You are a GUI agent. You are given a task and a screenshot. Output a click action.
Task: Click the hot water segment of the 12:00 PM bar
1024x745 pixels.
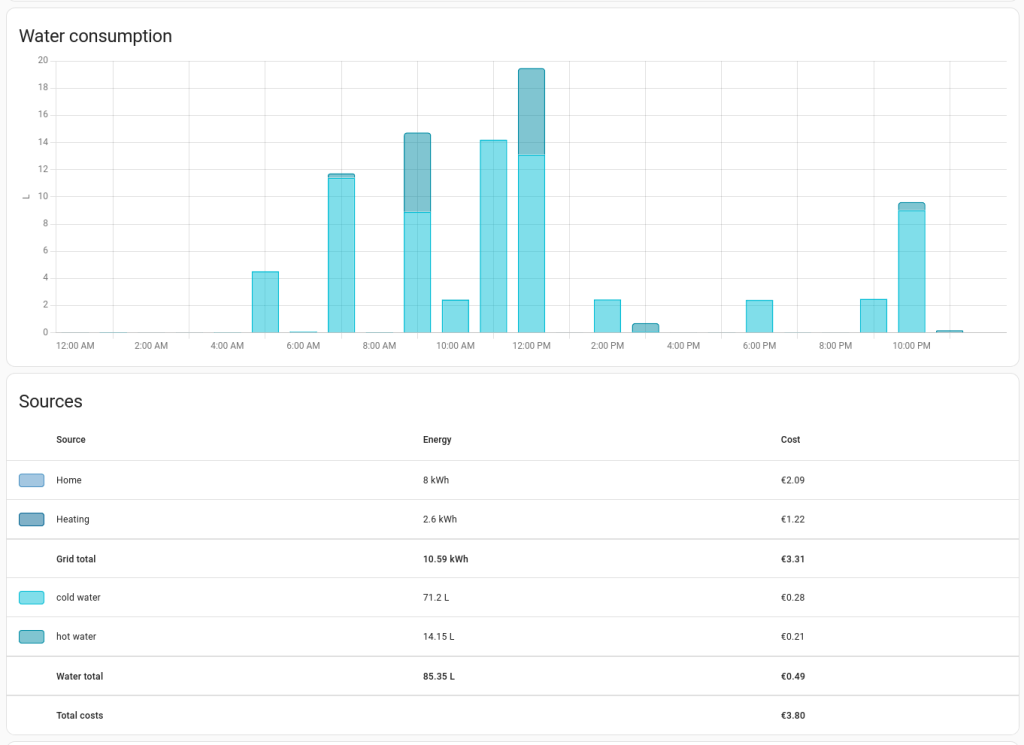531,112
